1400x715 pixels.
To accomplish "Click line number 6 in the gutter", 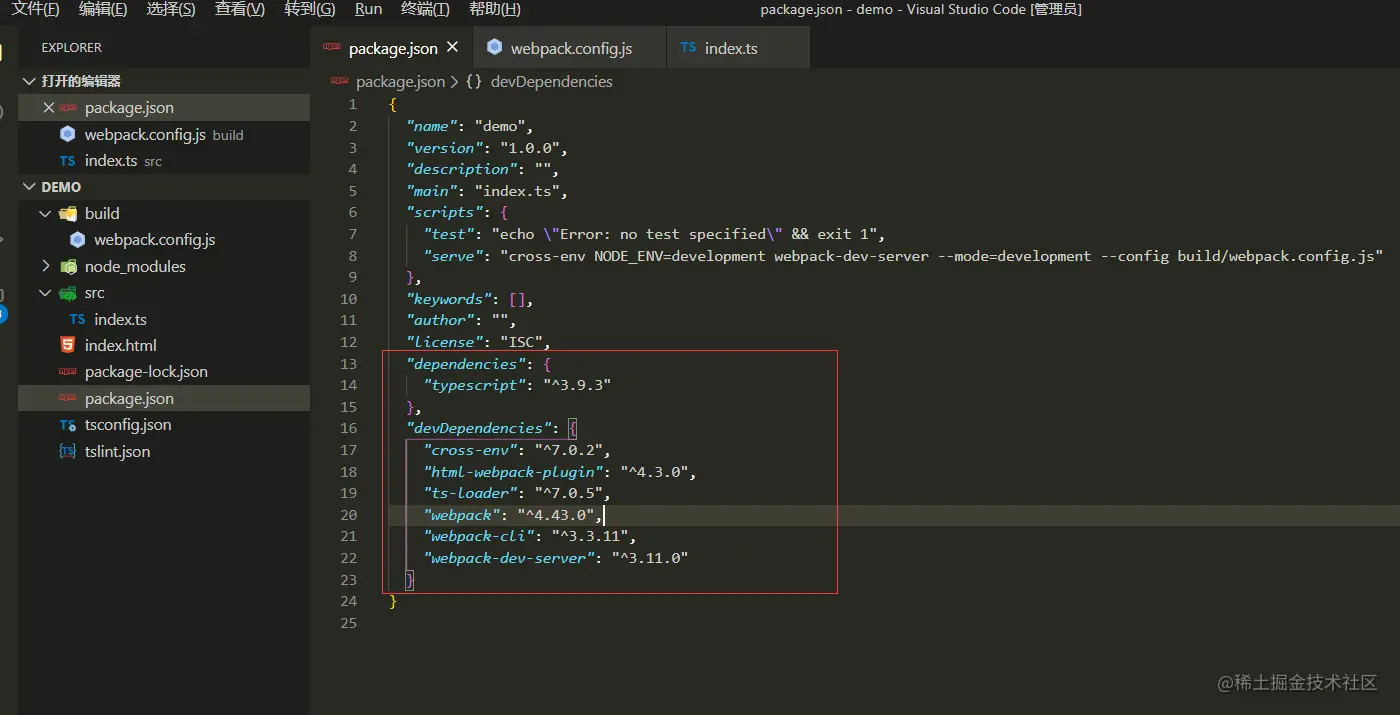I will coord(353,212).
